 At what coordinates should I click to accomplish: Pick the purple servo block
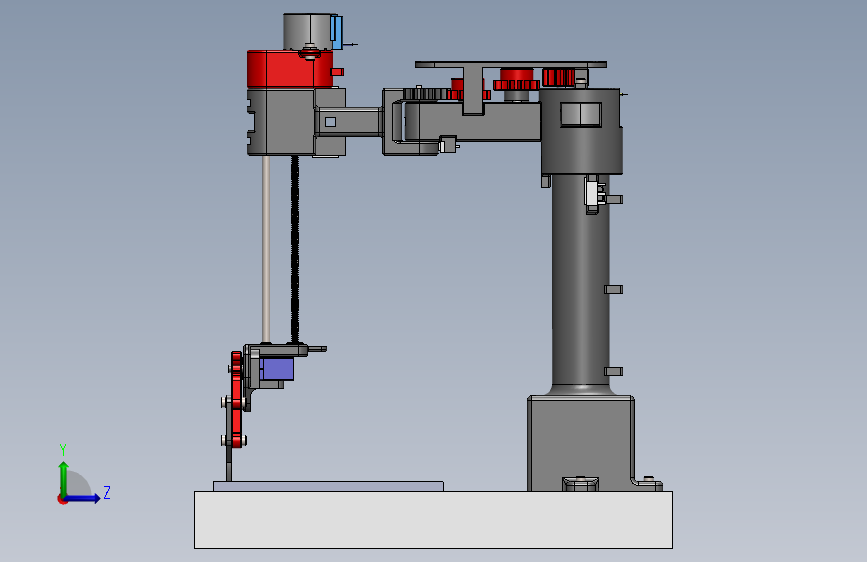[276, 369]
